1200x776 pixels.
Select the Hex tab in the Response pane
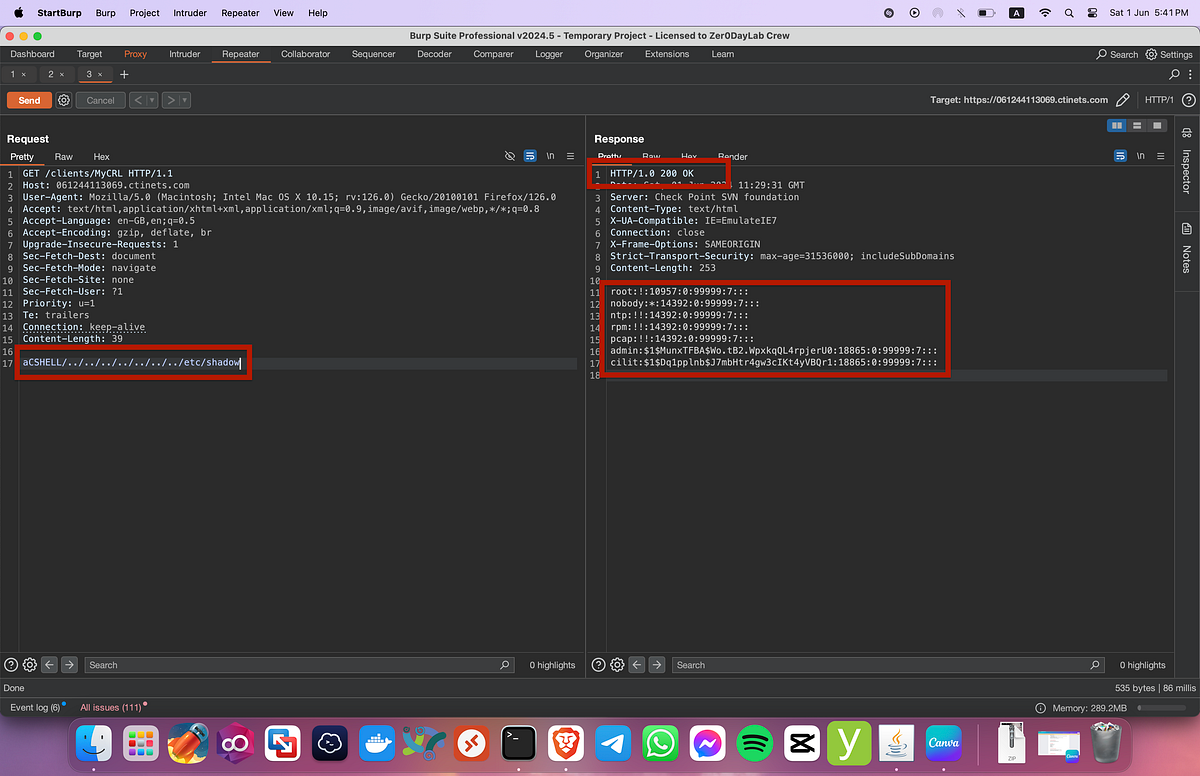tap(688, 157)
